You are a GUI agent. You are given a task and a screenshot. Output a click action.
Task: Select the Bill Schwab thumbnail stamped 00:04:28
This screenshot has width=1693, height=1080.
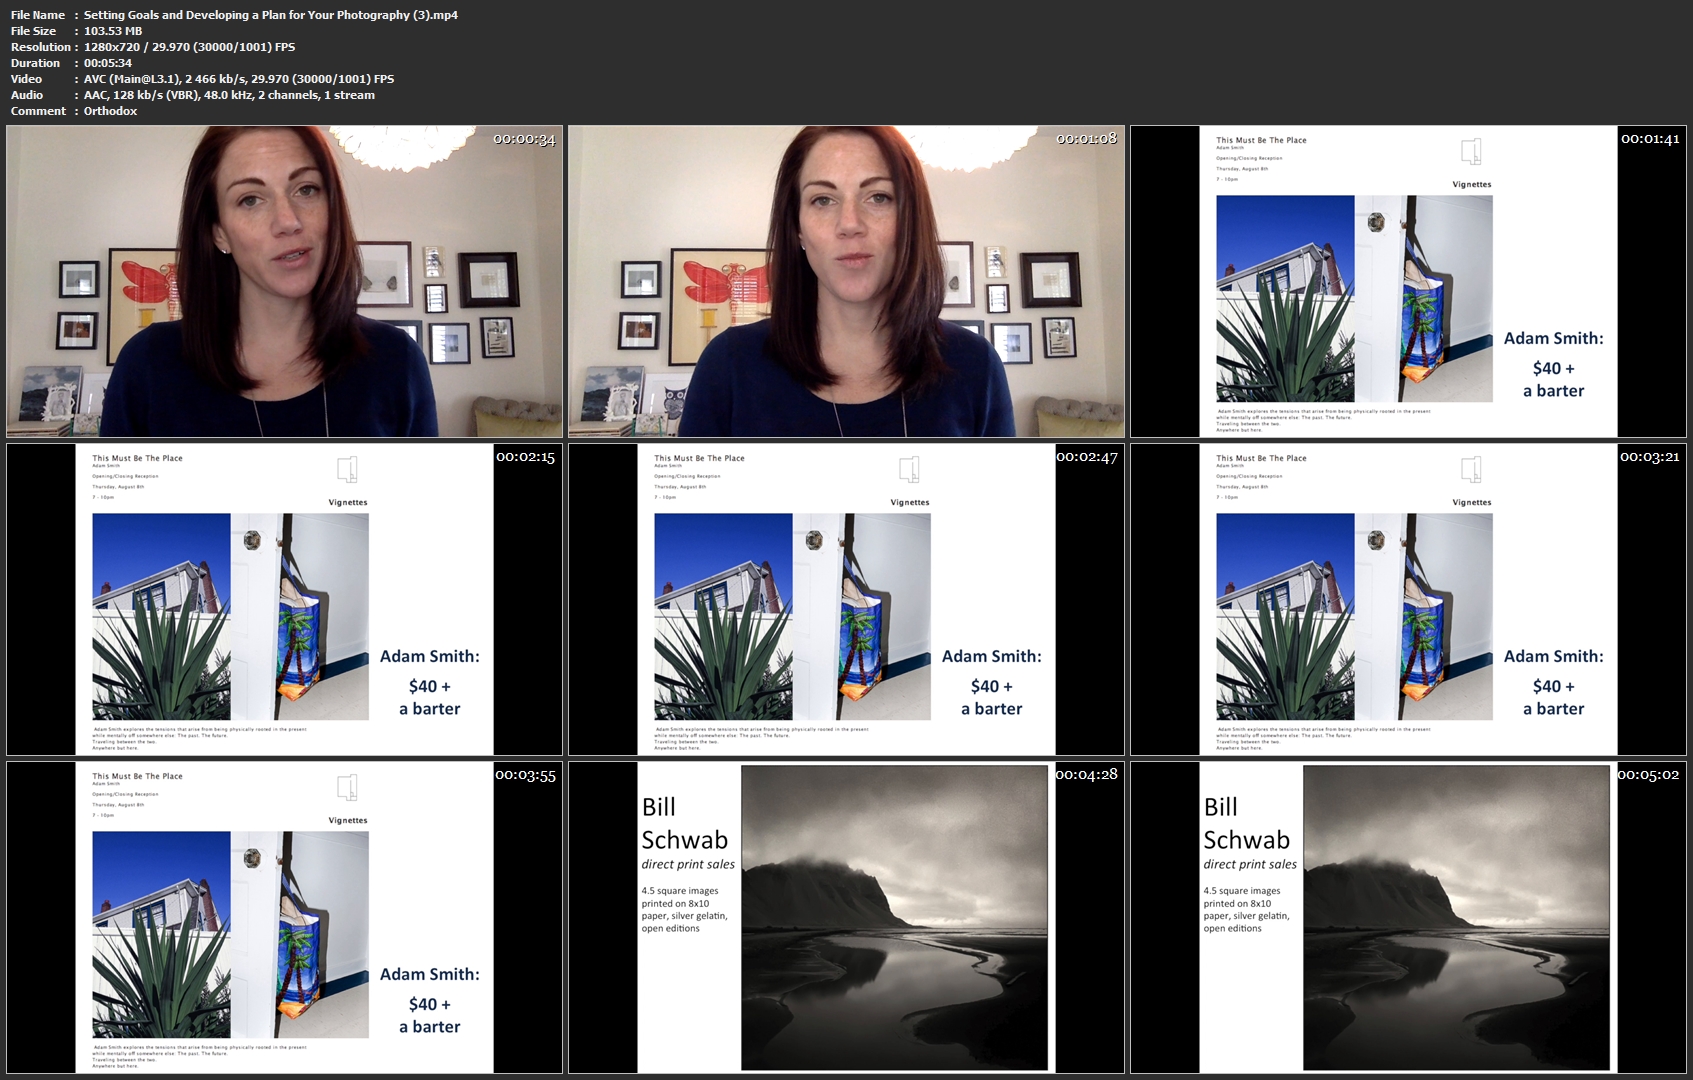point(846,917)
